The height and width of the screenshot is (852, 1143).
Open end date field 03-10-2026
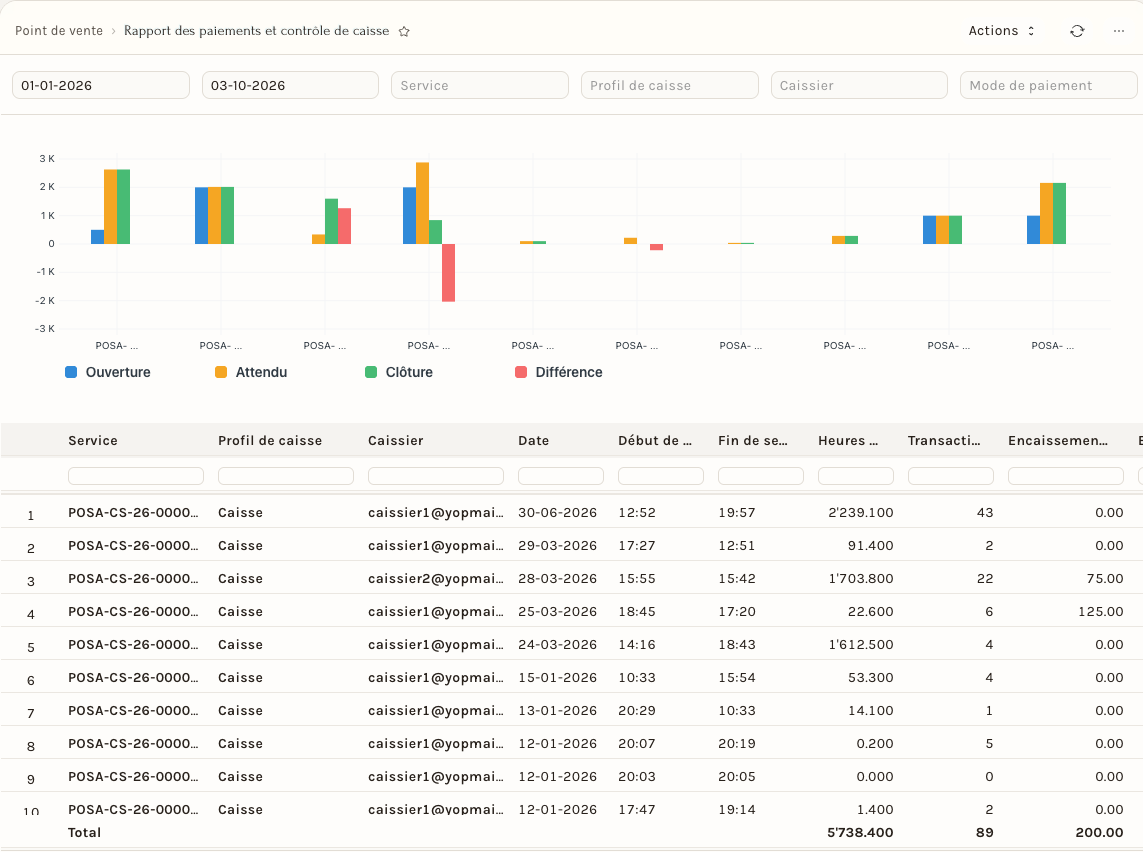click(290, 85)
